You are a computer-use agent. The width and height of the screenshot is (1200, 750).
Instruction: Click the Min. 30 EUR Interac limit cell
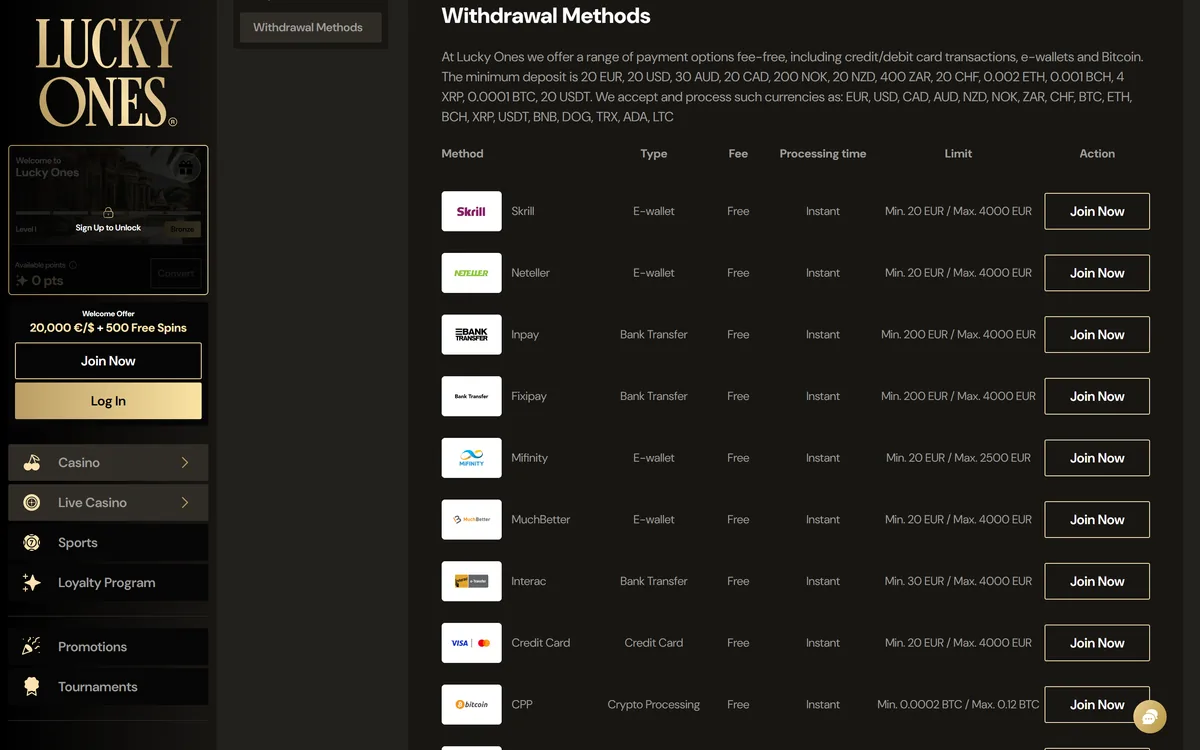point(958,581)
